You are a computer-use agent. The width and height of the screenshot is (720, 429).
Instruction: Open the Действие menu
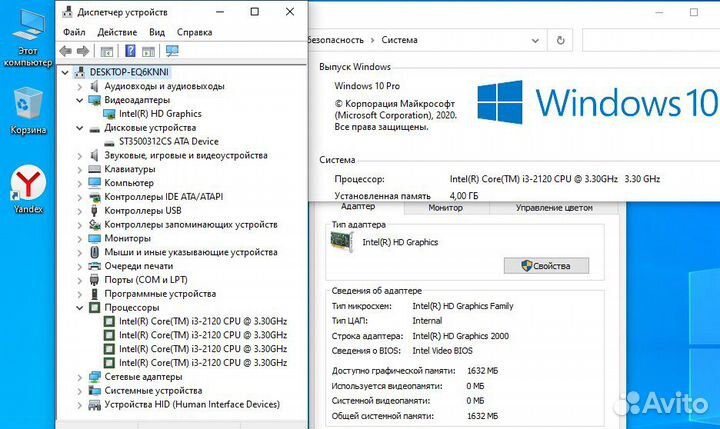coord(117,32)
